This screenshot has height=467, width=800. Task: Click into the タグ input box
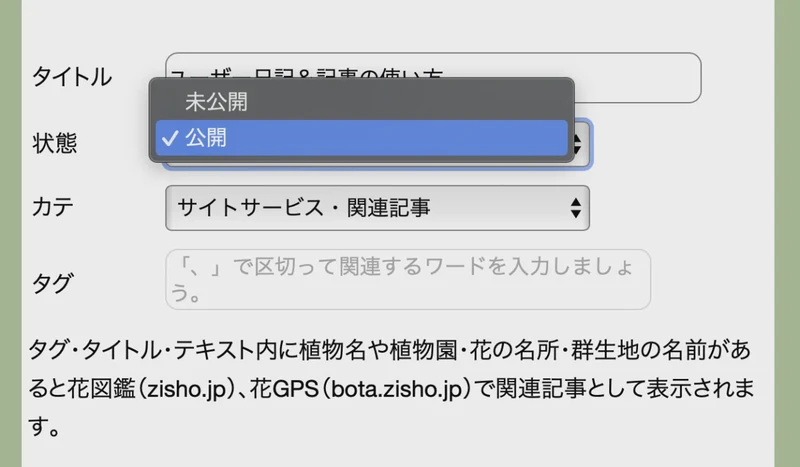pos(408,279)
